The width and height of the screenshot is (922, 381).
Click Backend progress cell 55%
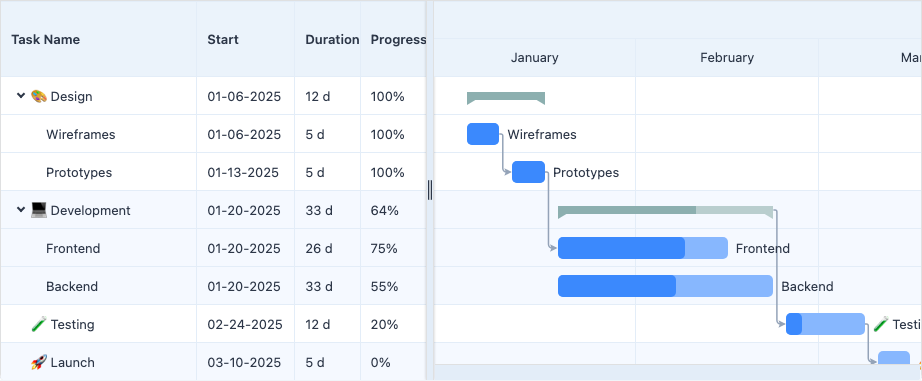tap(393, 286)
